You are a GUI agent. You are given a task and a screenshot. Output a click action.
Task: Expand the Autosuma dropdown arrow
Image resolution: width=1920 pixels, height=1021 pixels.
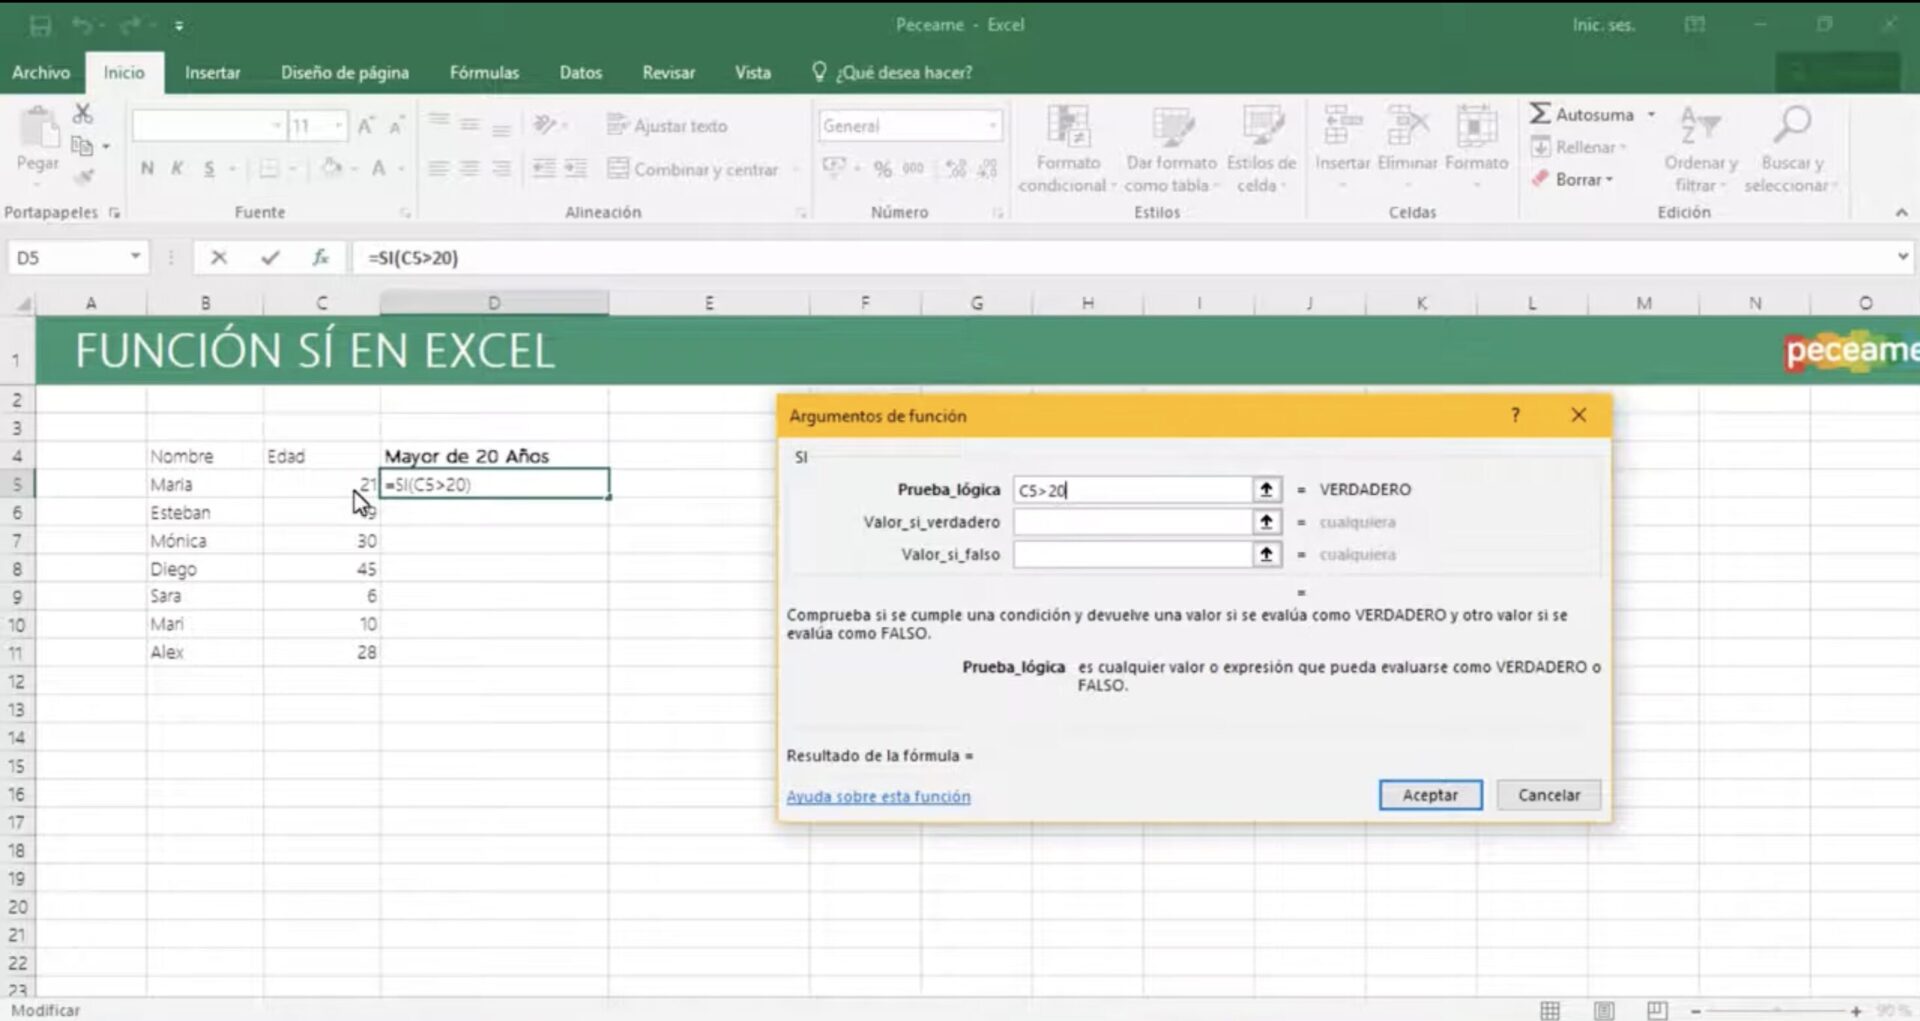coord(1651,114)
